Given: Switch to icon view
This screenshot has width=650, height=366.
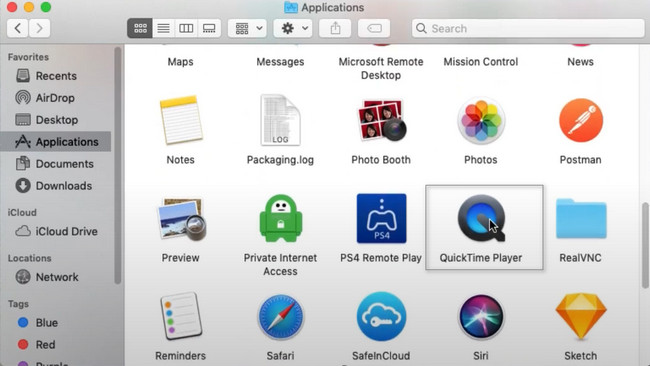Looking at the screenshot, I should tap(140, 28).
